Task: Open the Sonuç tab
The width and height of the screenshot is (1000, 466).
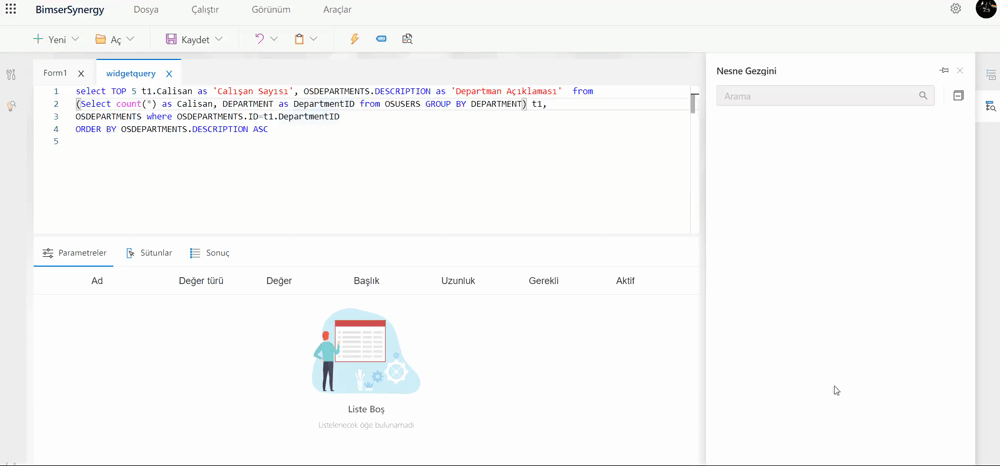Action: click(x=216, y=253)
